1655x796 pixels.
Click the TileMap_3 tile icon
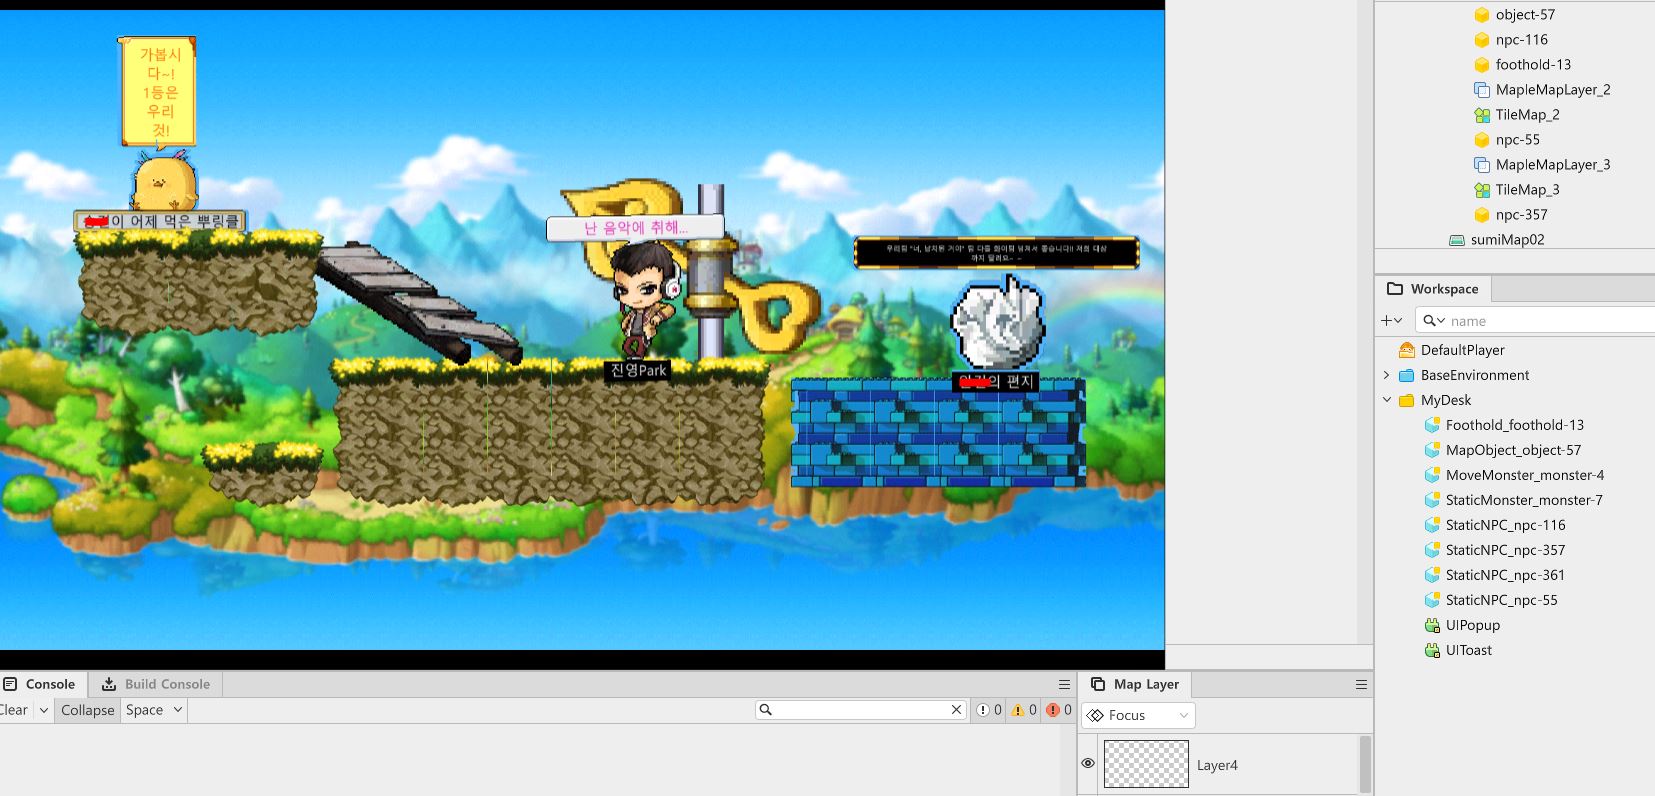coord(1482,190)
